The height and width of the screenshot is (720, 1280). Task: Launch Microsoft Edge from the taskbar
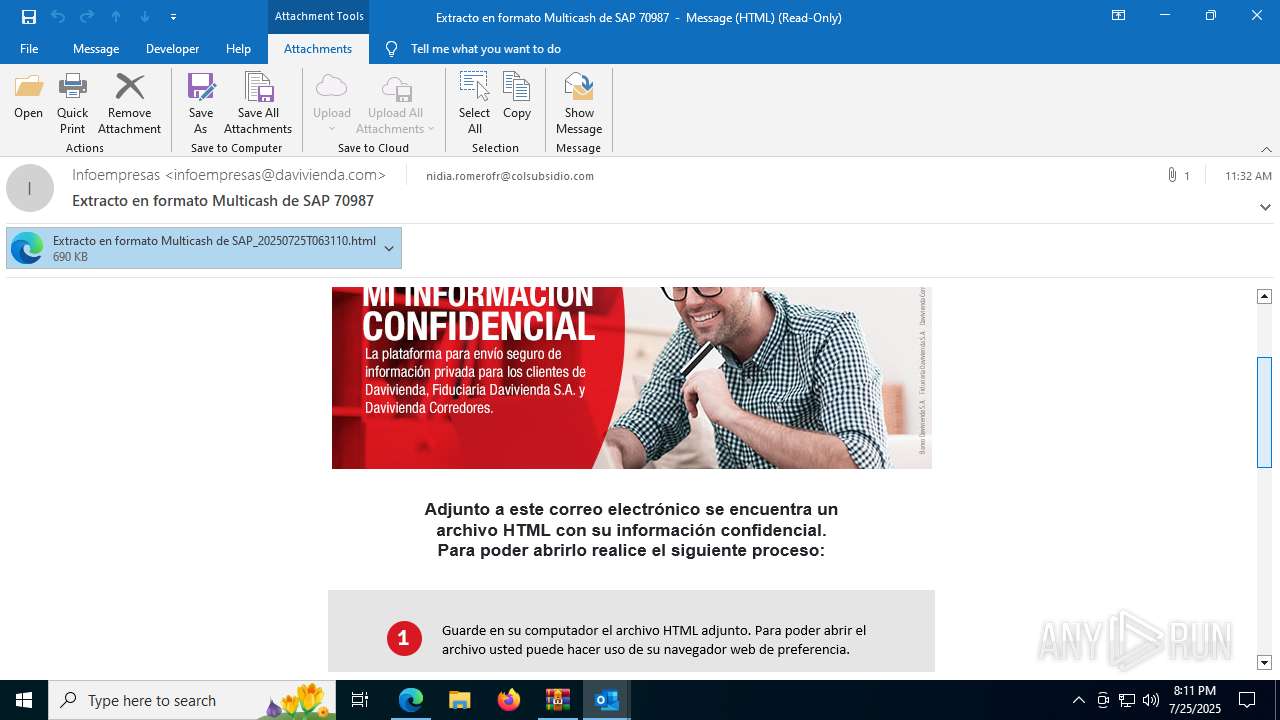coord(411,700)
